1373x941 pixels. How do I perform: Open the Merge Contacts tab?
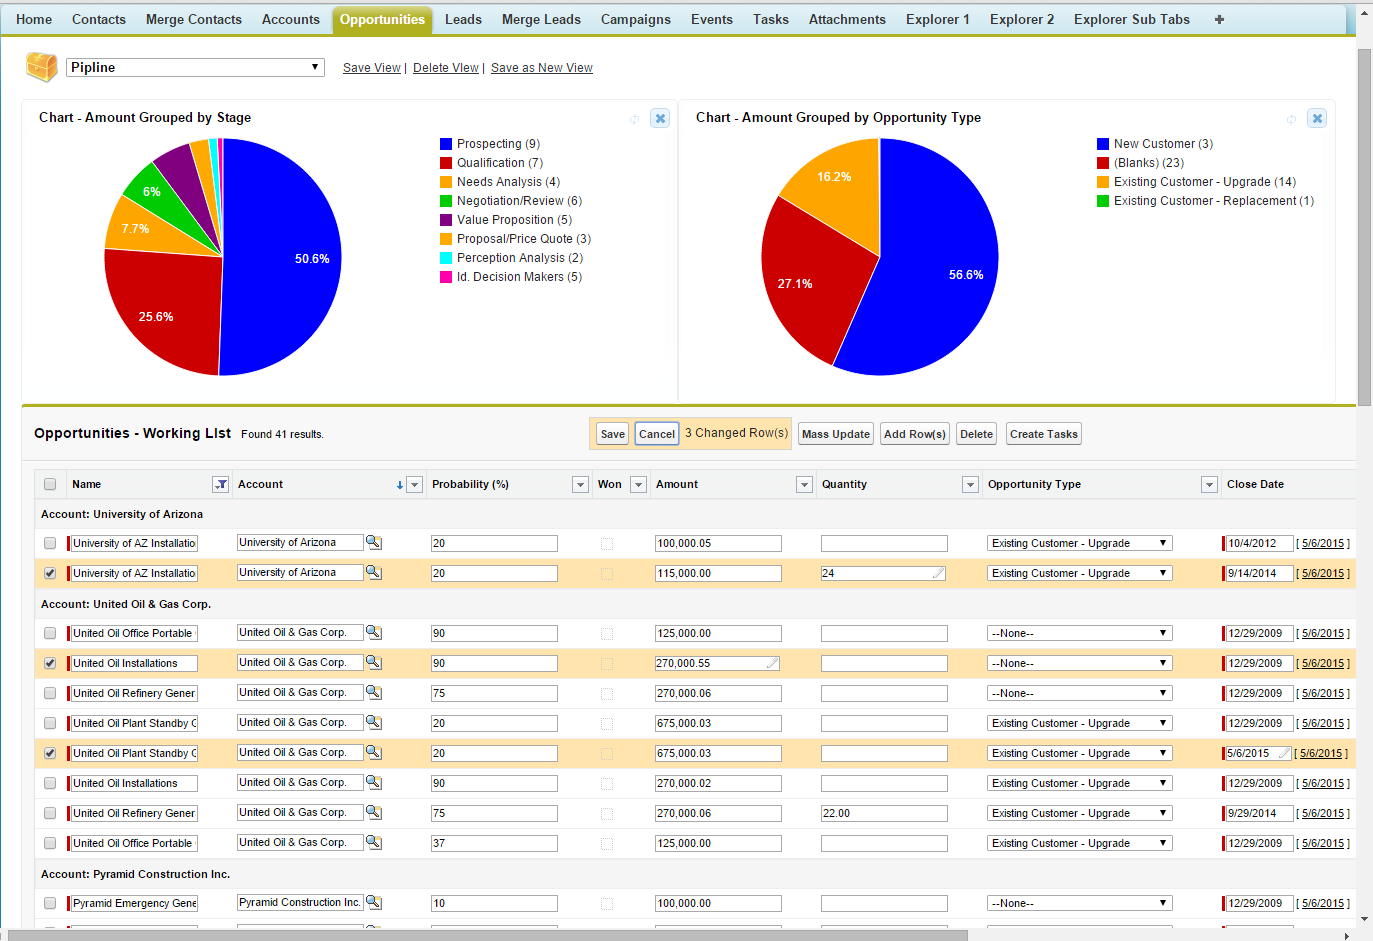[x=193, y=19]
